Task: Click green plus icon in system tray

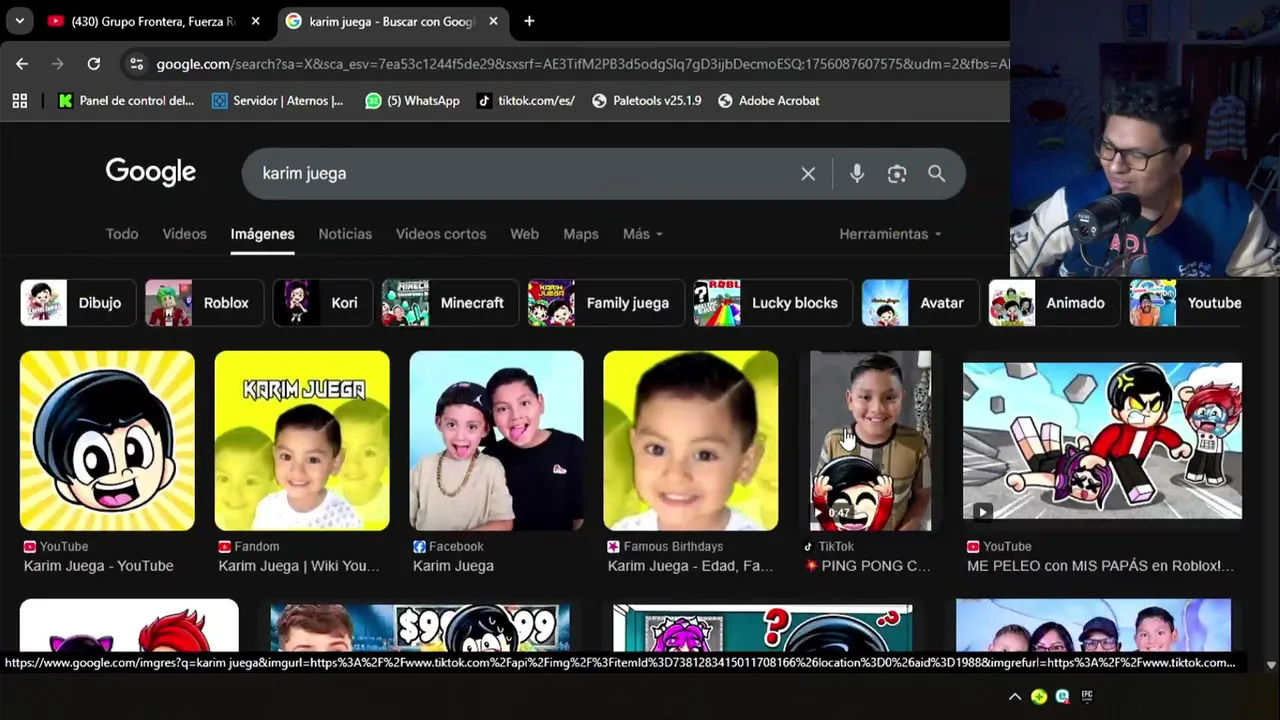Action: pos(1039,697)
